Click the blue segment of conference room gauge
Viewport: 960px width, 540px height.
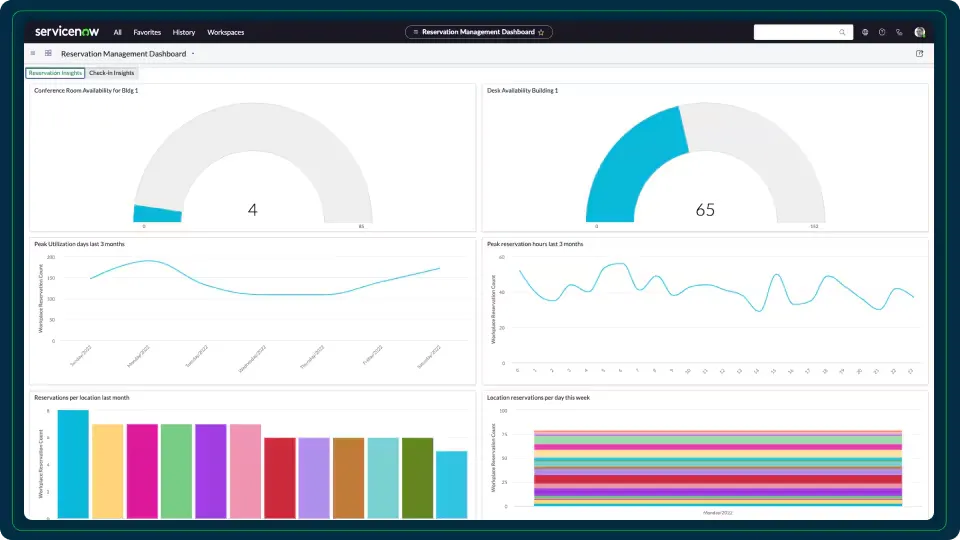[157, 214]
